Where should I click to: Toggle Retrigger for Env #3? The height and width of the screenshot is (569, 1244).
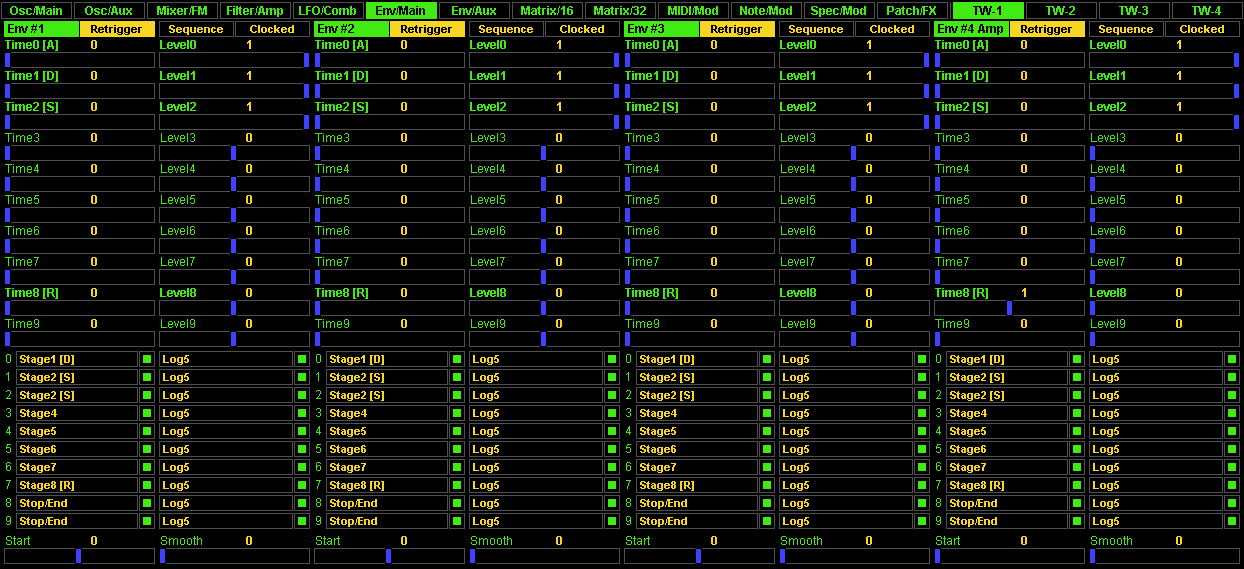coord(737,29)
